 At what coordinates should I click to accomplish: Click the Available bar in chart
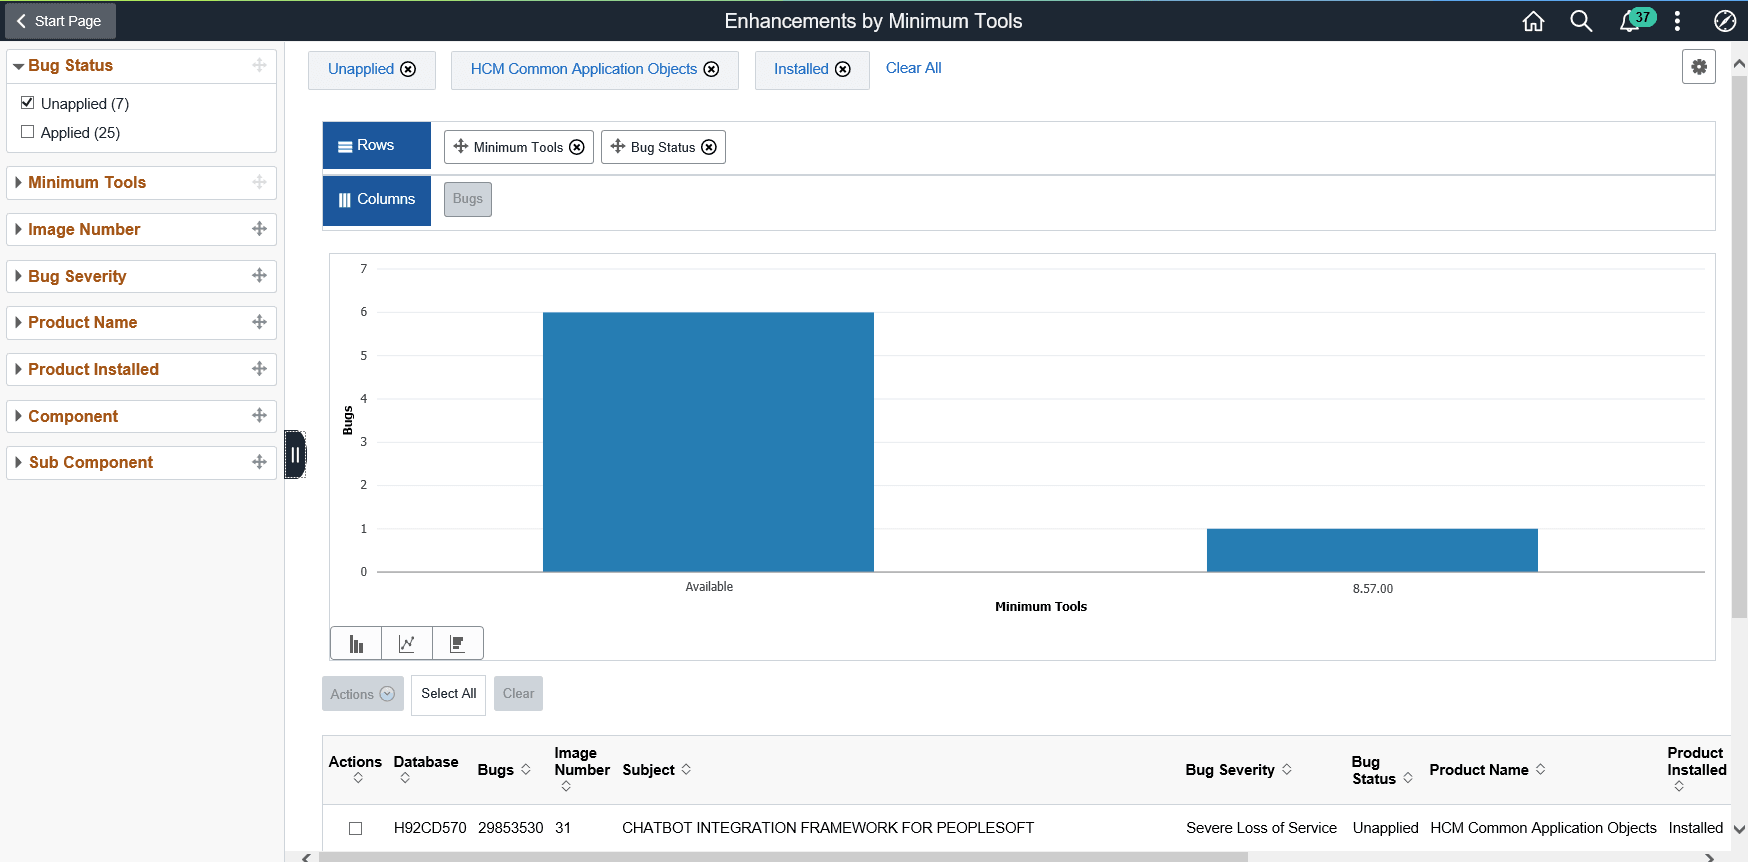click(x=708, y=442)
